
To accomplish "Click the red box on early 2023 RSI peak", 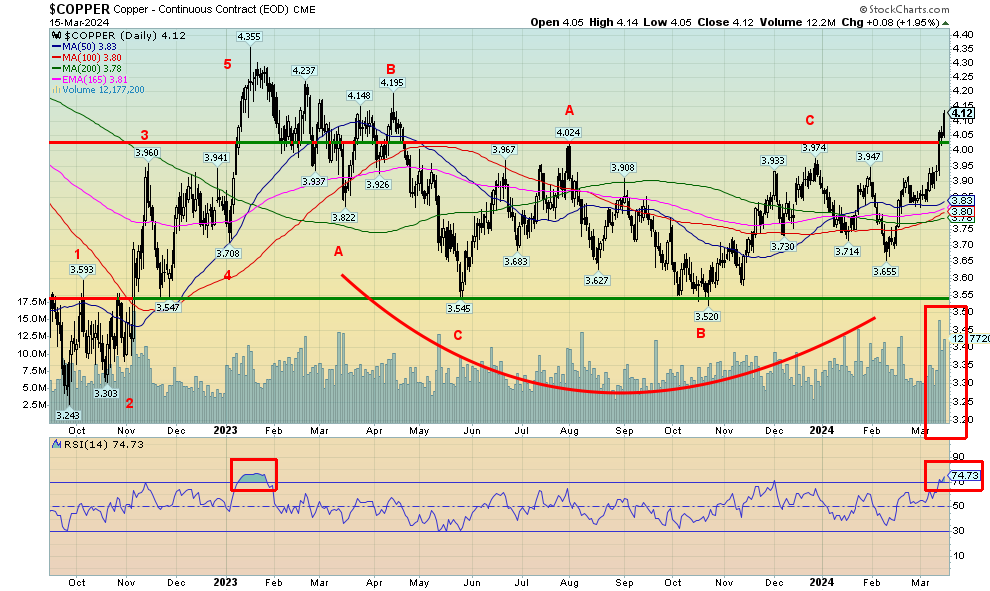I will click(253, 475).
